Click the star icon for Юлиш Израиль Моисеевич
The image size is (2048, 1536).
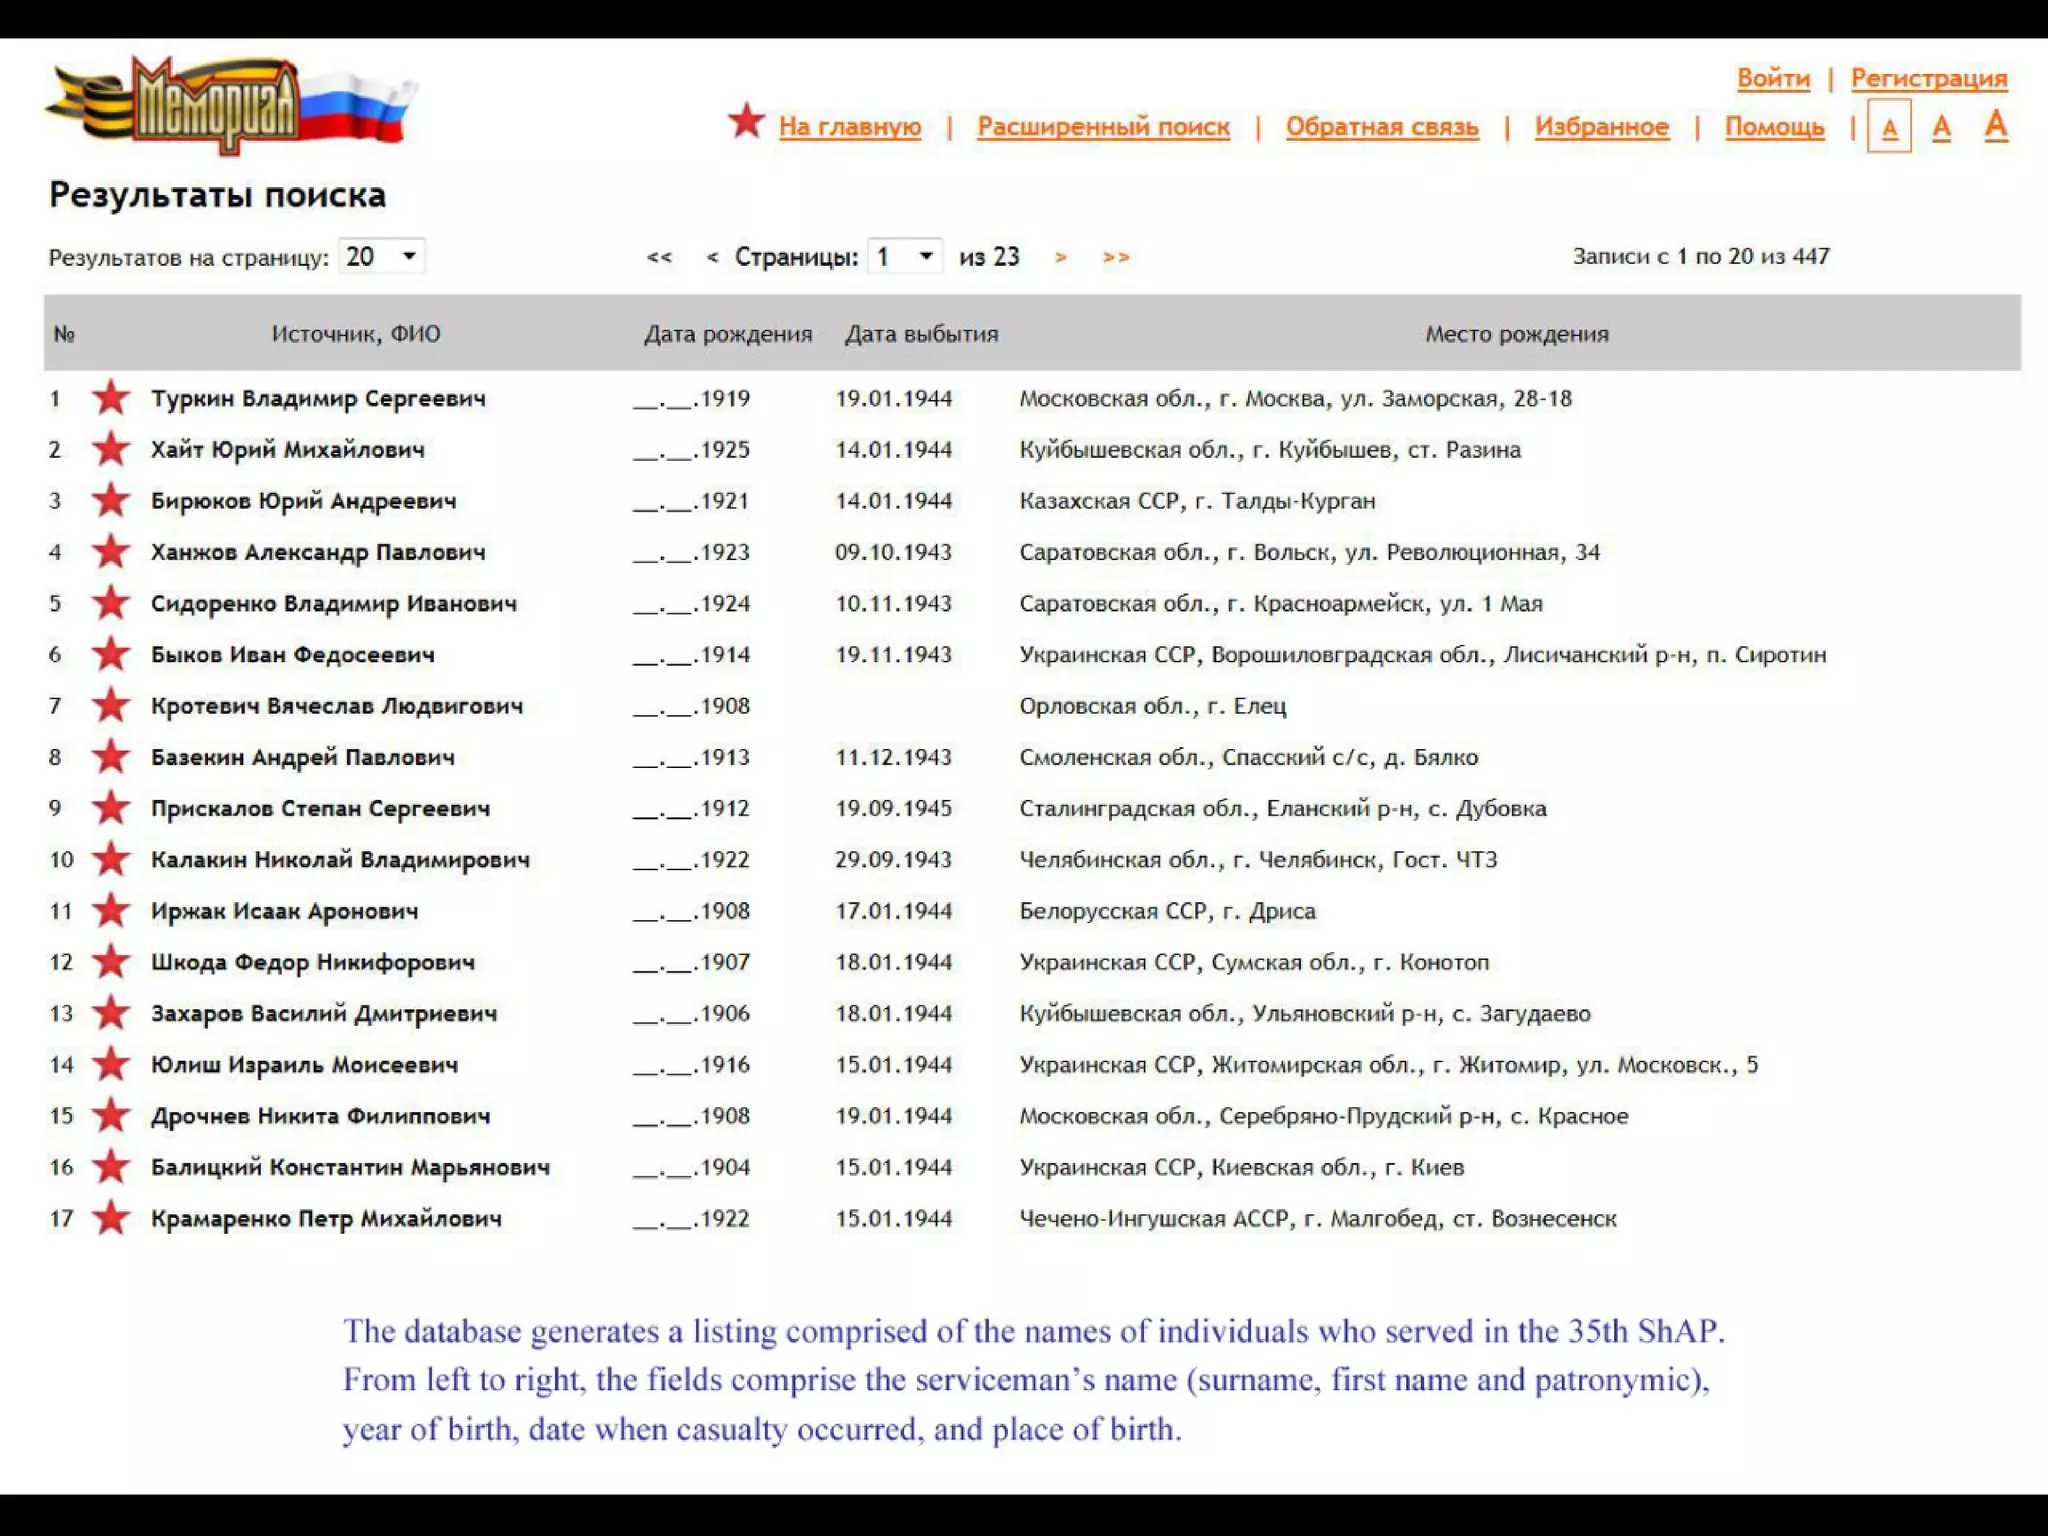[111, 1064]
